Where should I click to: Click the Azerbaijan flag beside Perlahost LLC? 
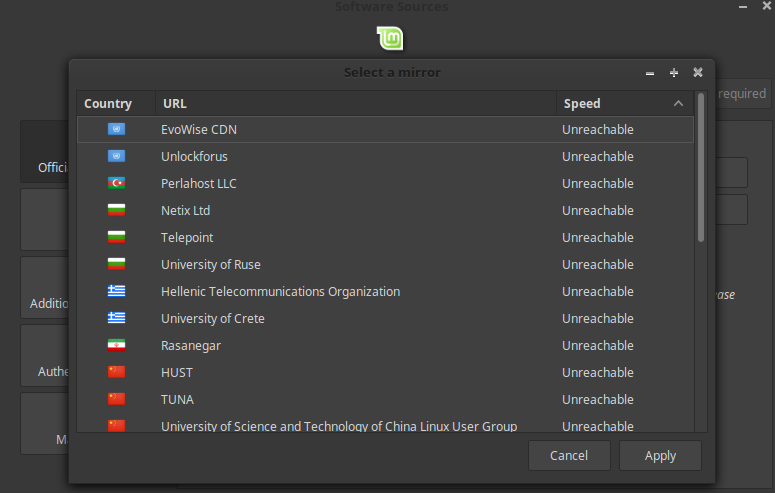[x=117, y=183]
